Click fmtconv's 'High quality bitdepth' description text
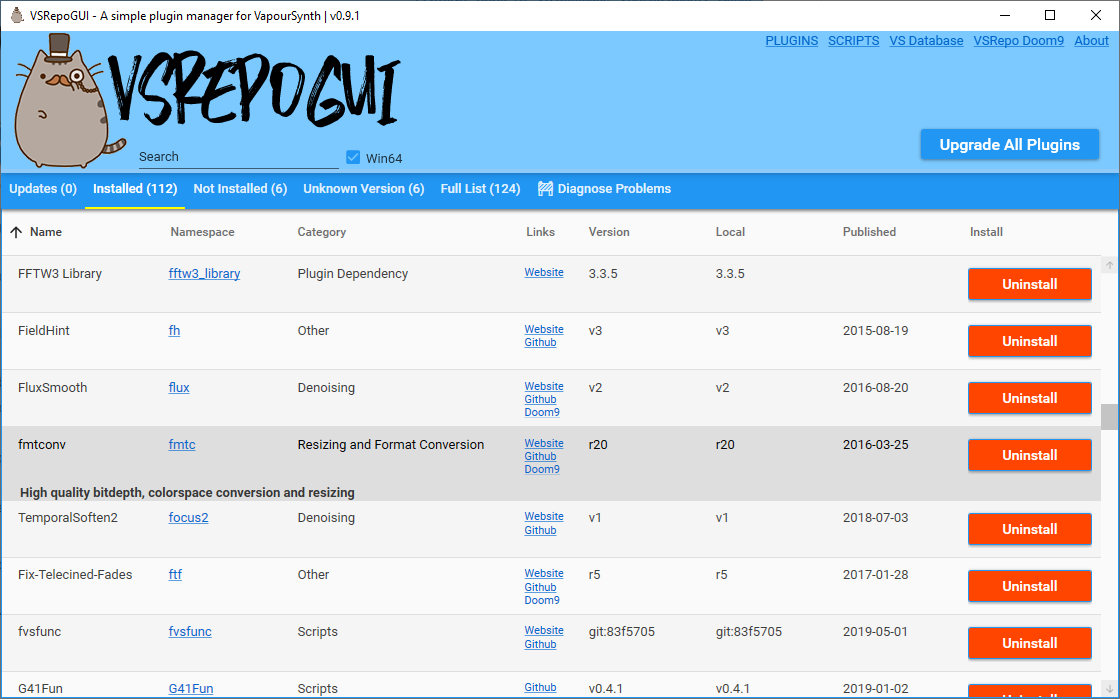1120x699 pixels. 187,493
